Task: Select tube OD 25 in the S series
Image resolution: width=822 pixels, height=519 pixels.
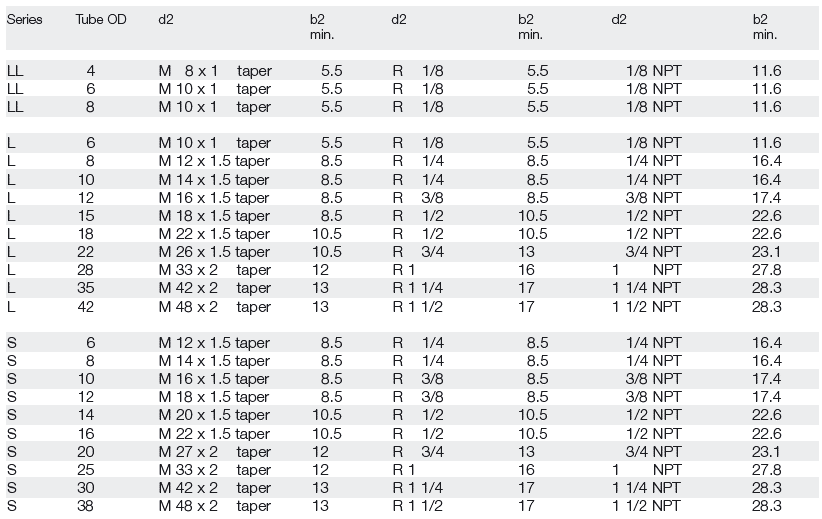Action: (x=85, y=470)
